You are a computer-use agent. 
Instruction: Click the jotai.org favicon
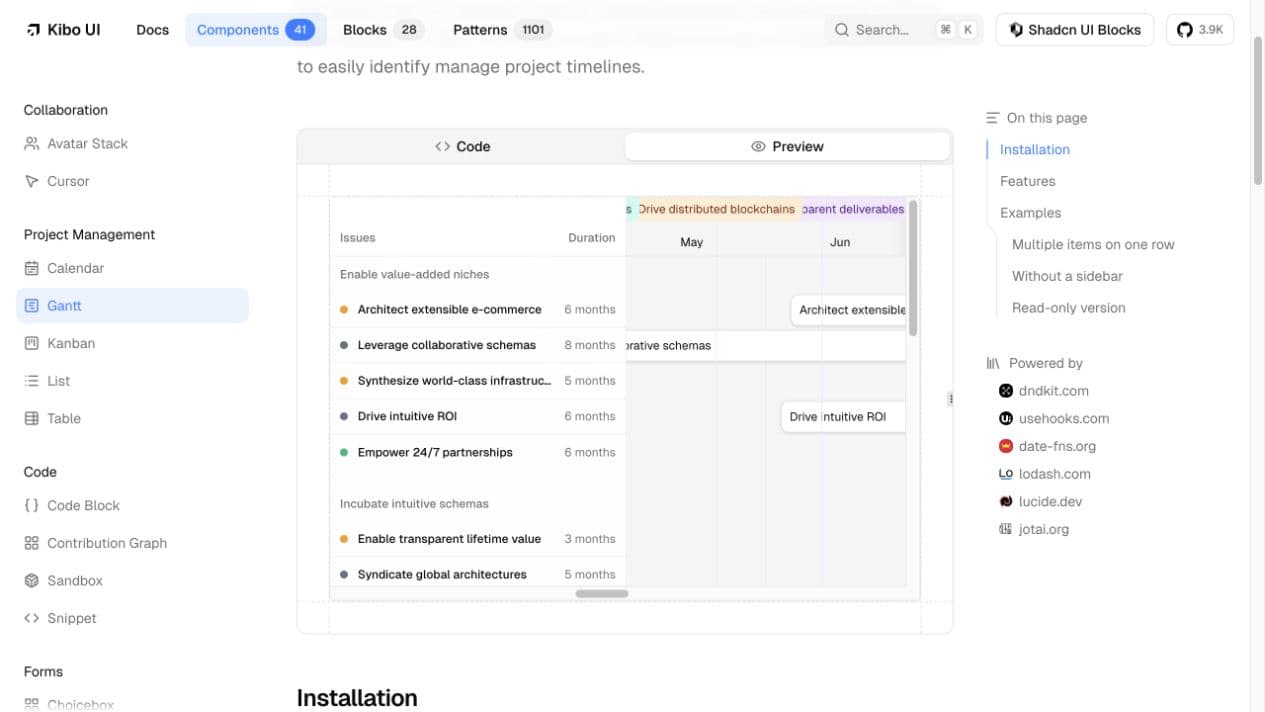coord(1006,529)
